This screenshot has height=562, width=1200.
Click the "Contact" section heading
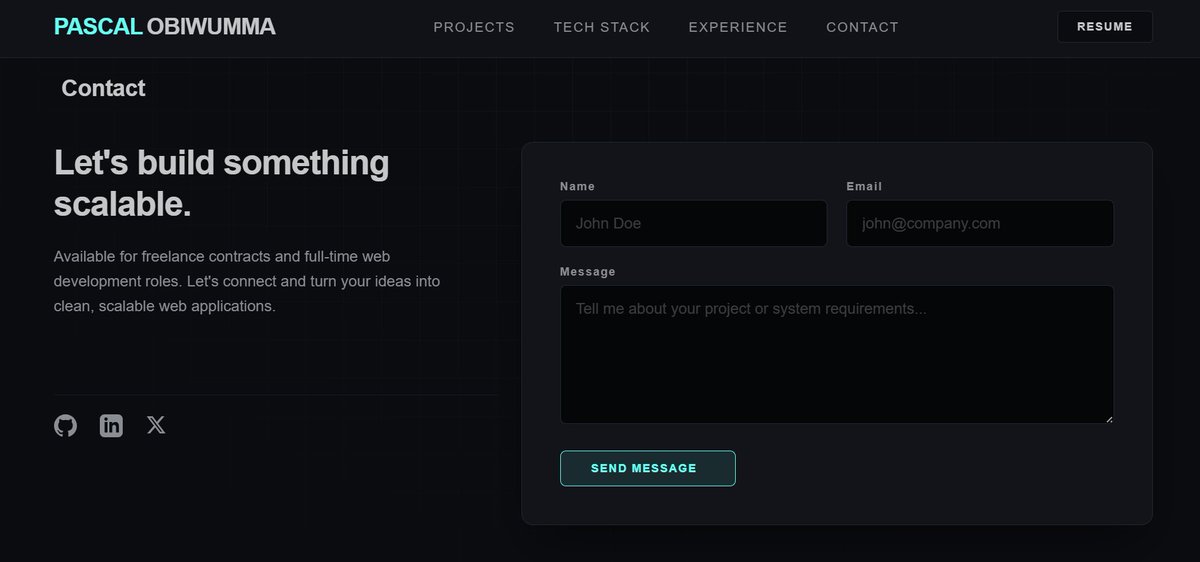[103, 88]
